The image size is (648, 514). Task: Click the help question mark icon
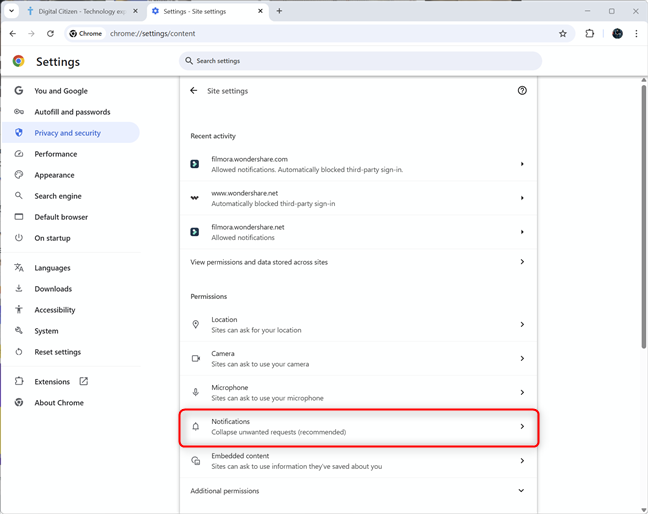coord(522,90)
